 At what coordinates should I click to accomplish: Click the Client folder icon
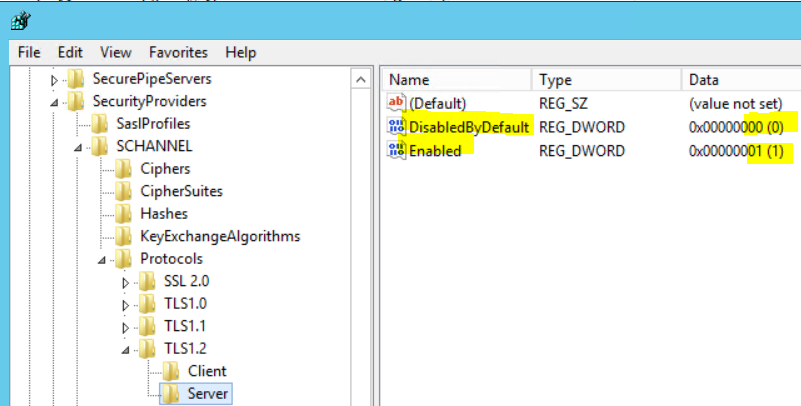[x=171, y=371]
